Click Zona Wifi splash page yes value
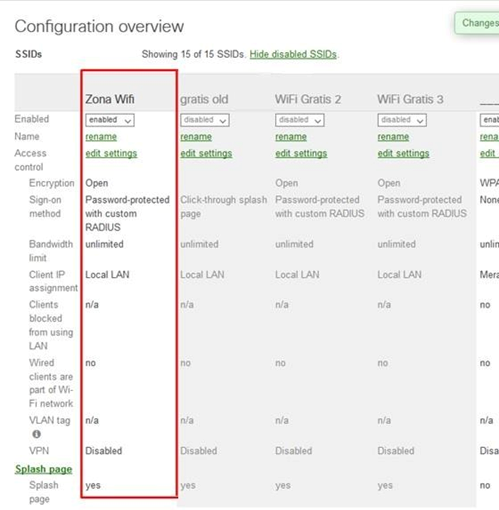Screen dimensions: 499x510 [x=93, y=485]
